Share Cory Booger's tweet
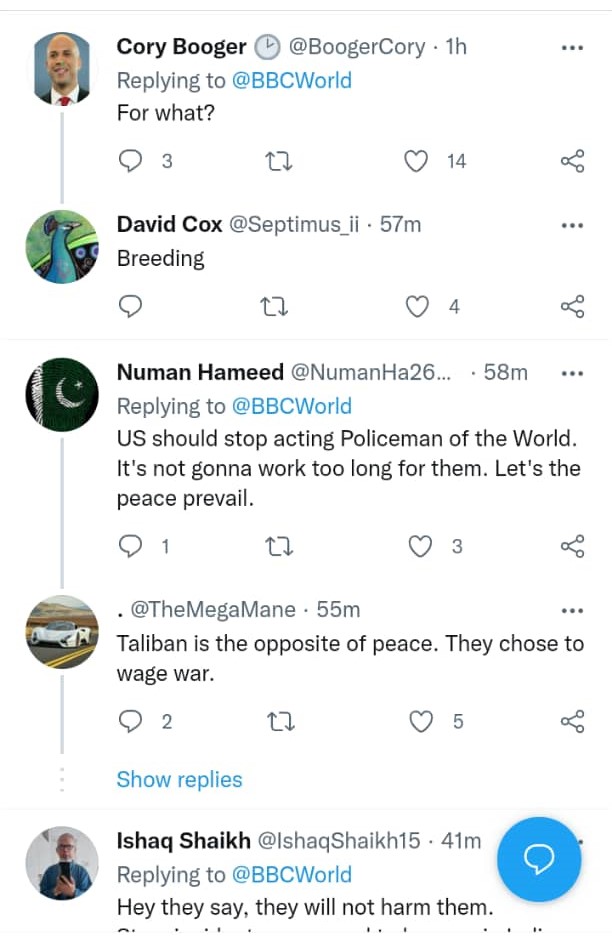This screenshot has height=943, width=612. pyautogui.click(x=572, y=161)
